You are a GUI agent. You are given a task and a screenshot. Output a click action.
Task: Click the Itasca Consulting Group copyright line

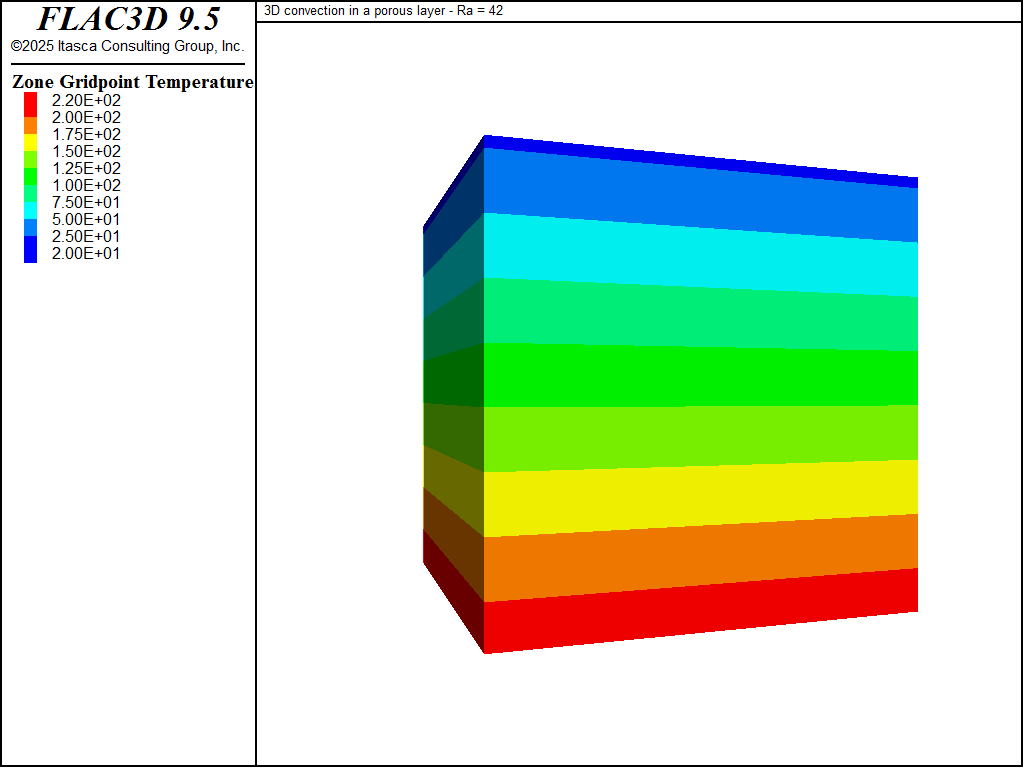(x=127, y=46)
